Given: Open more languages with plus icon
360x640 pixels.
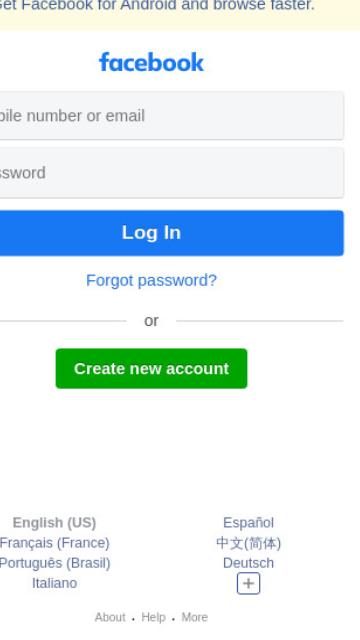Looking at the screenshot, I should (x=248, y=583).
